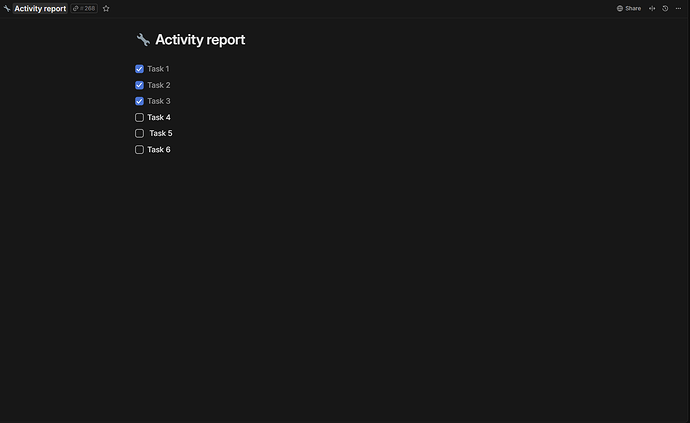The image size is (690, 423).
Task: Uncheck the Task 2 checkbox
Action: 139,85
